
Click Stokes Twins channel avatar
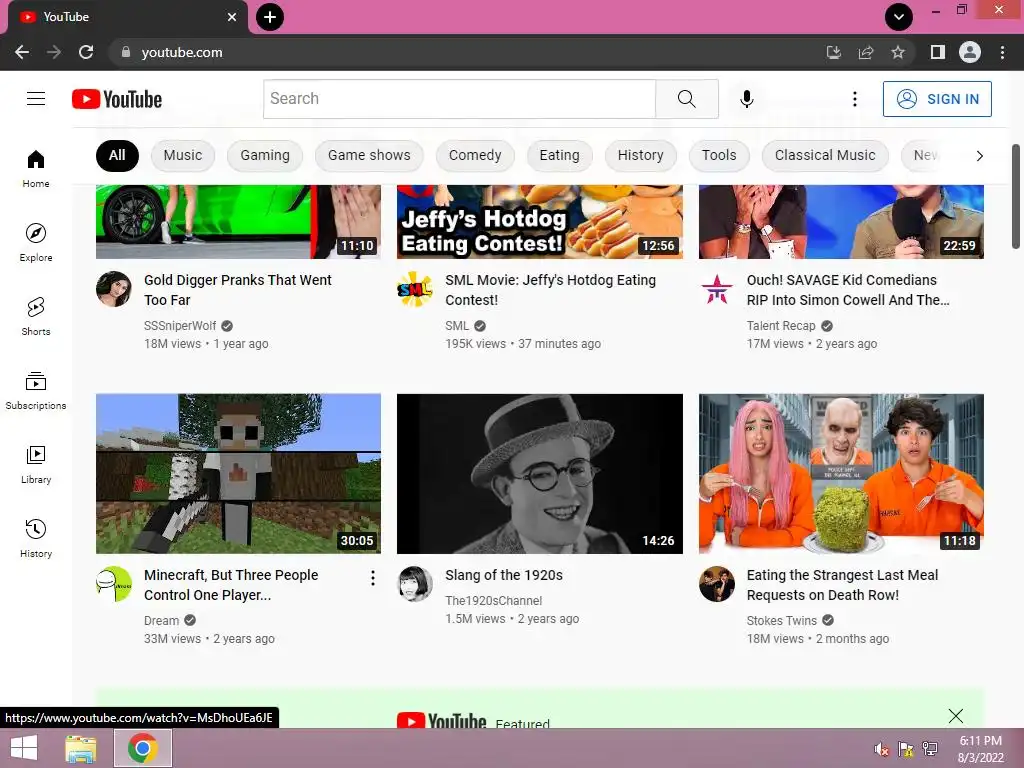click(x=716, y=584)
